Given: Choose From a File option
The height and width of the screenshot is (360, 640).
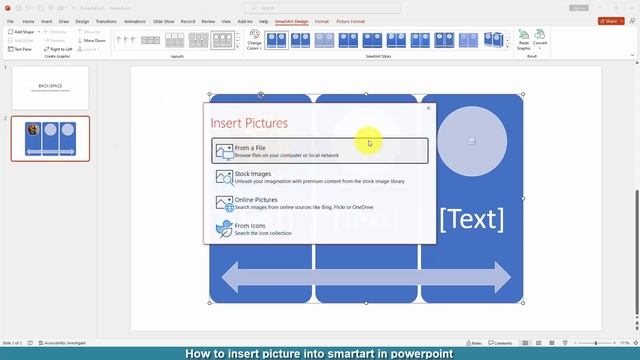Looking at the screenshot, I should (320, 151).
